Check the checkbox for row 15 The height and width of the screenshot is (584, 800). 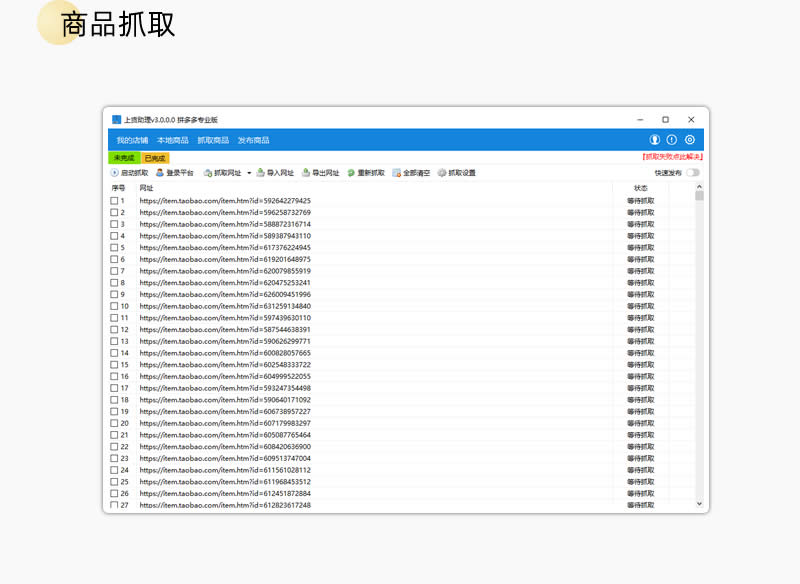click(x=114, y=365)
